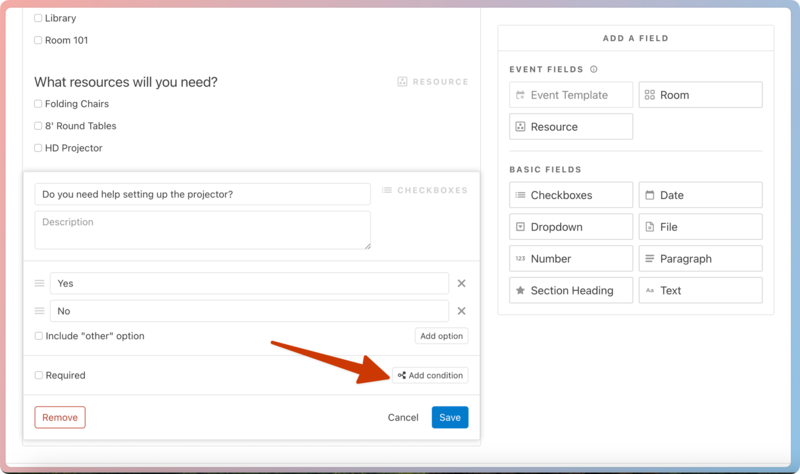The image size is (800, 474).
Task: Click Cancel to discard changes
Action: [x=403, y=417]
